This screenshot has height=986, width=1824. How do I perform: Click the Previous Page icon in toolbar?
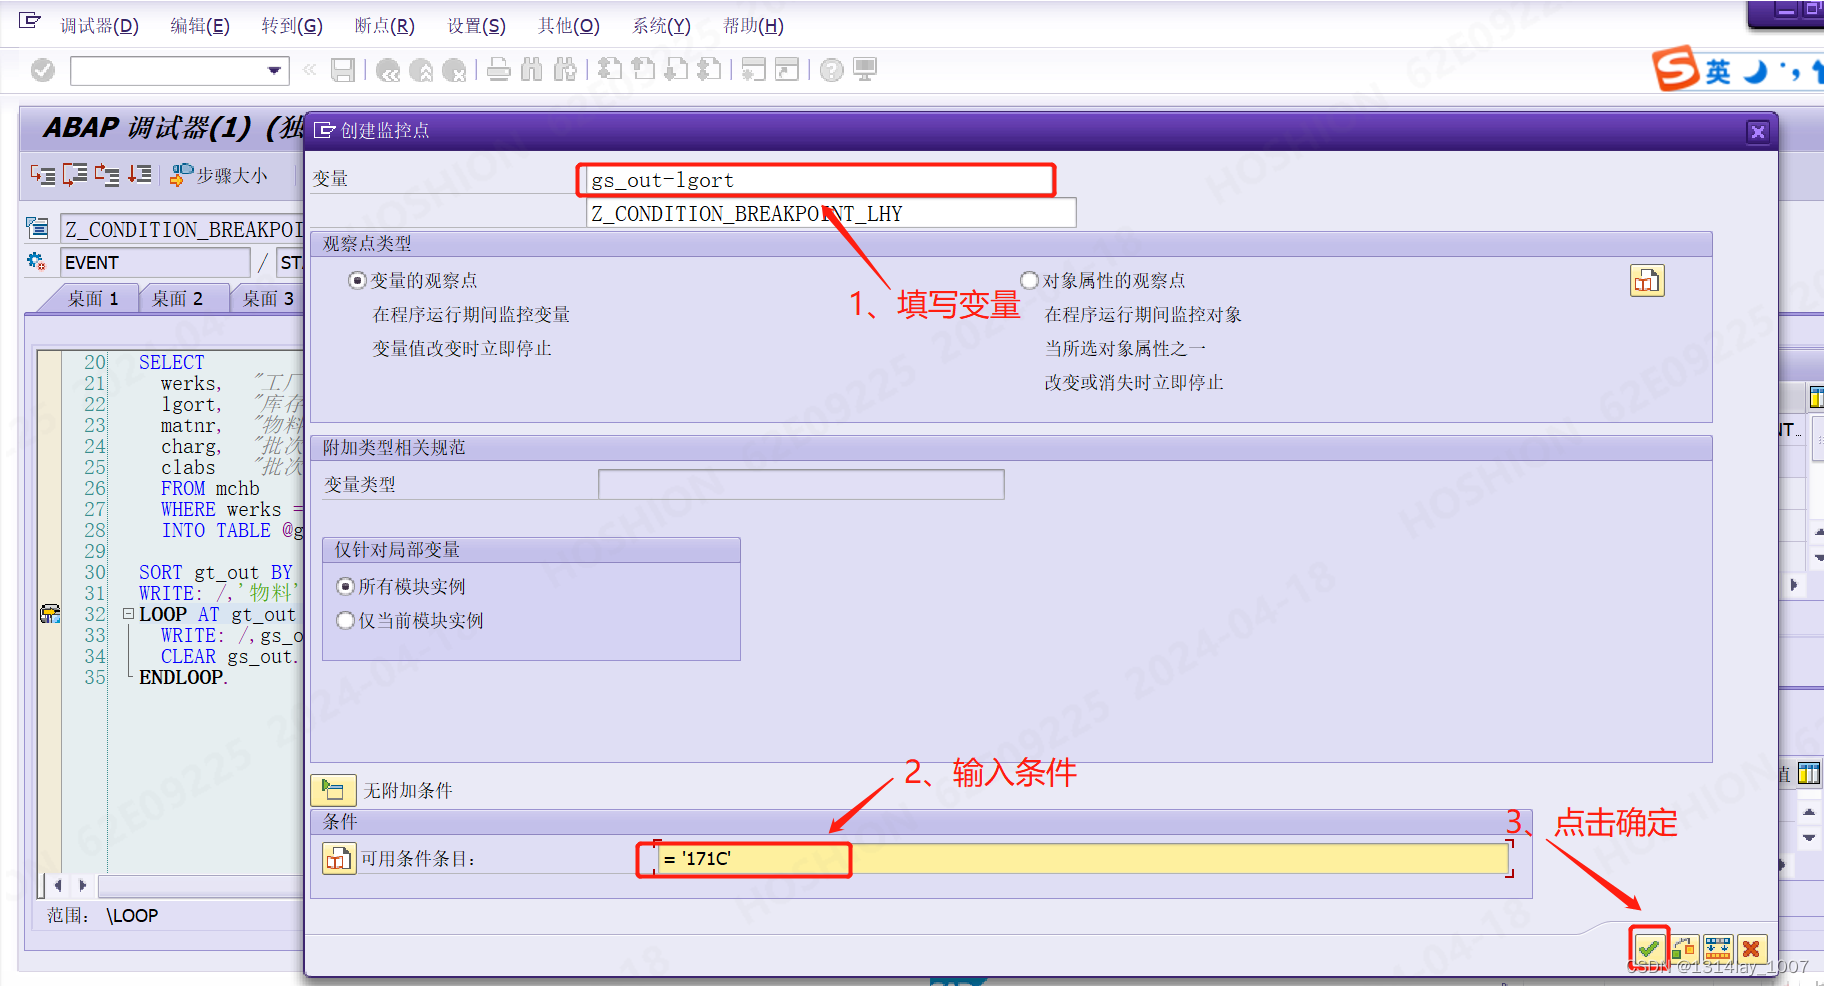(644, 69)
